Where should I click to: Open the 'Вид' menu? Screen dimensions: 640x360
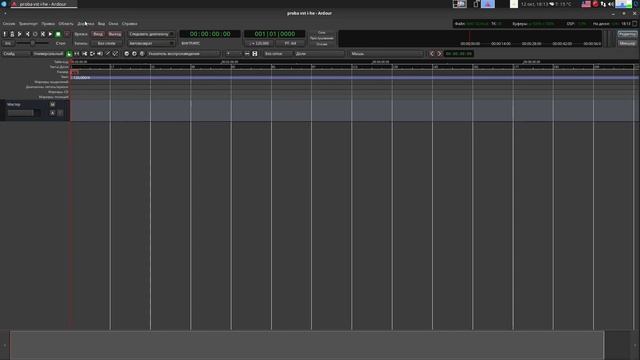click(x=101, y=24)
